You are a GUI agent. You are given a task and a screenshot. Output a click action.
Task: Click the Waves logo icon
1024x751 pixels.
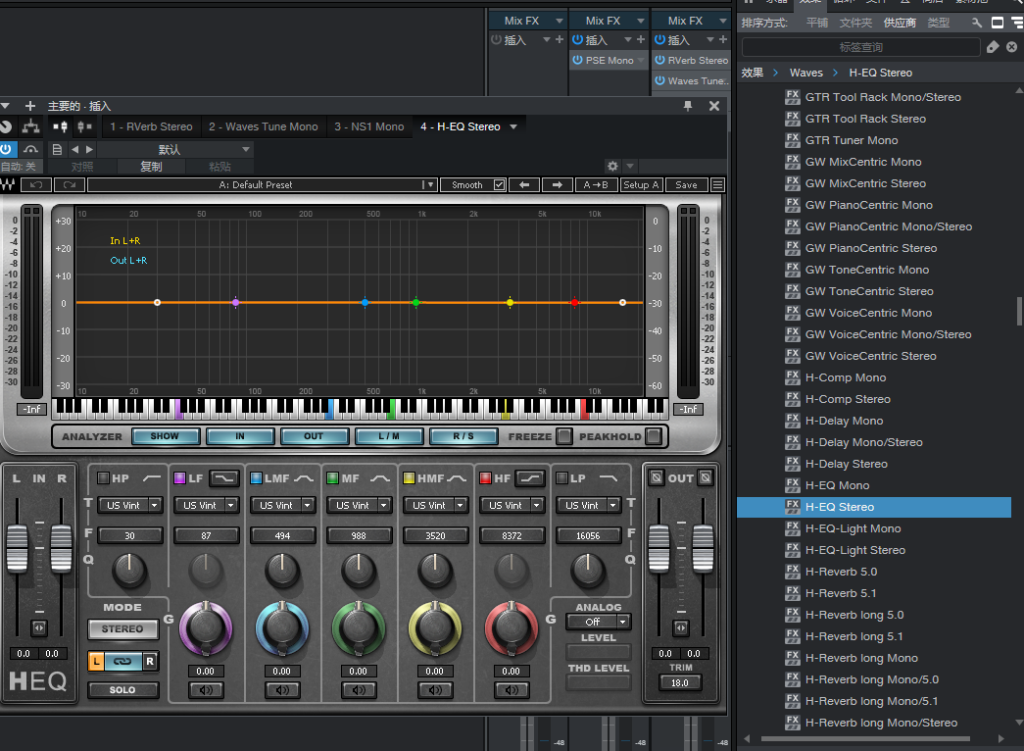(x=7, y=185)
